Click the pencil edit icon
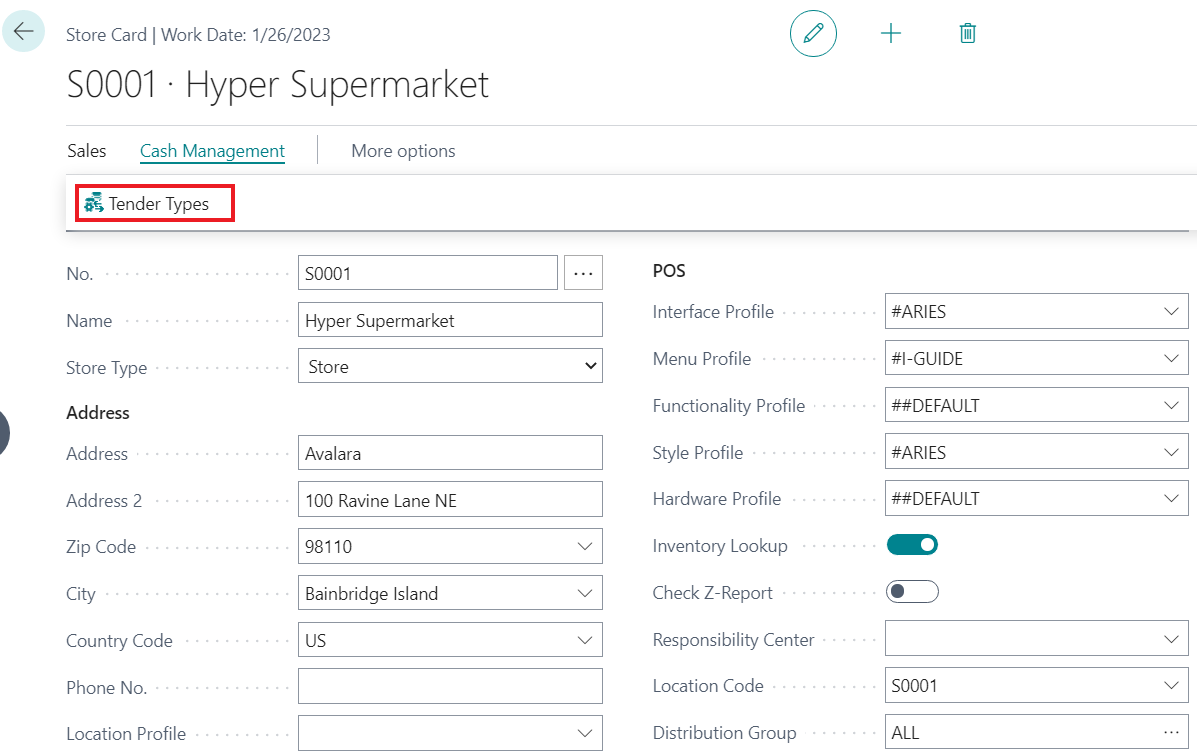1197x756 pixels. click(x=813, y=34)
